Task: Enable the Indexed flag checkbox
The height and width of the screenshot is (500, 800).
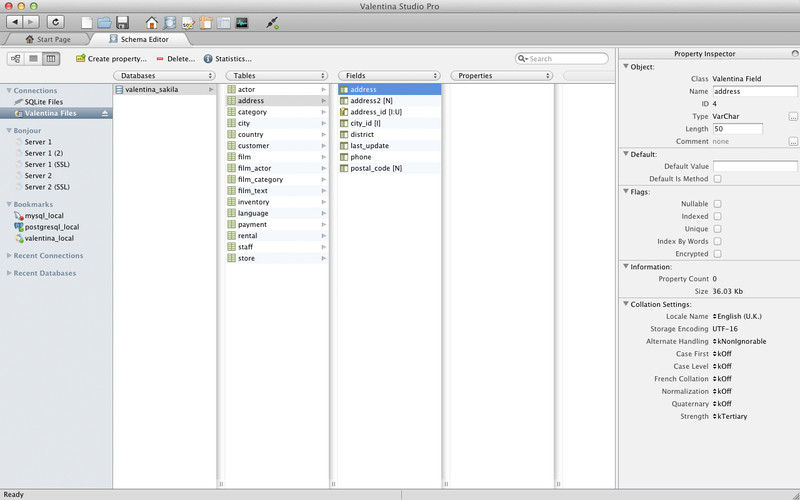Action: pyautogui.click(x=717, y=216)
